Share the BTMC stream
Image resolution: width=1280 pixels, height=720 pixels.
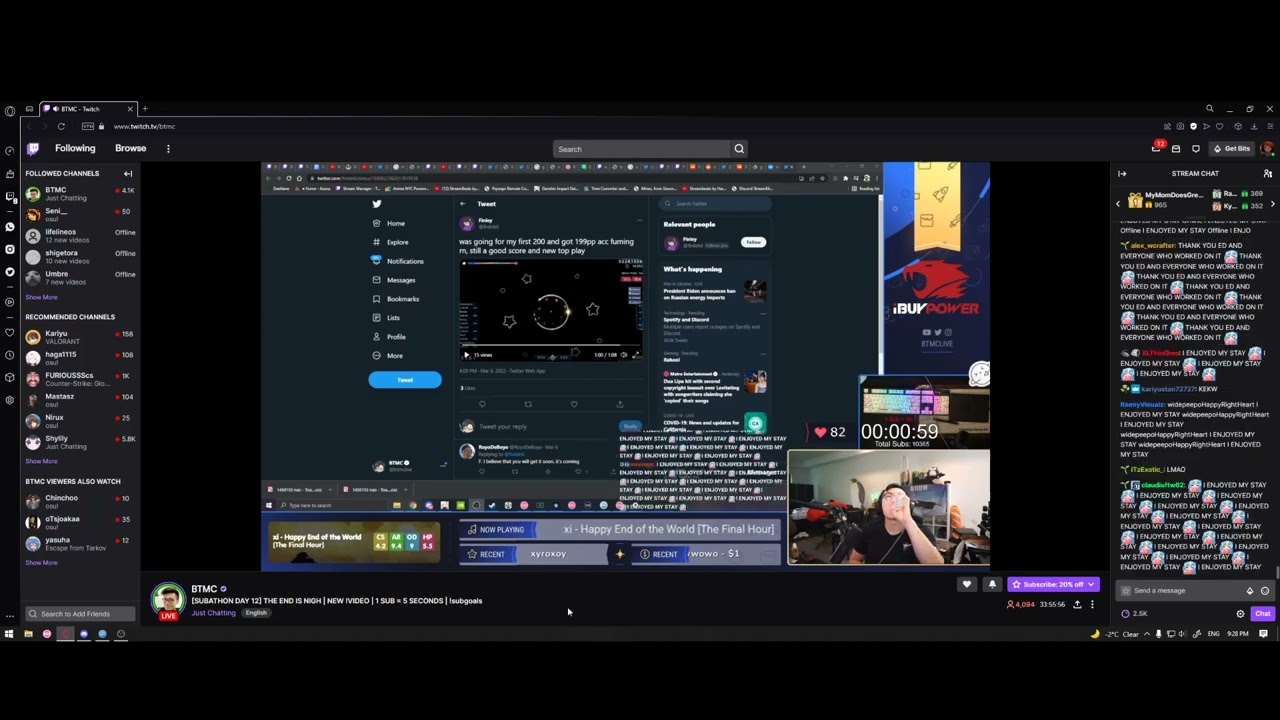[x=1077, y=605]
